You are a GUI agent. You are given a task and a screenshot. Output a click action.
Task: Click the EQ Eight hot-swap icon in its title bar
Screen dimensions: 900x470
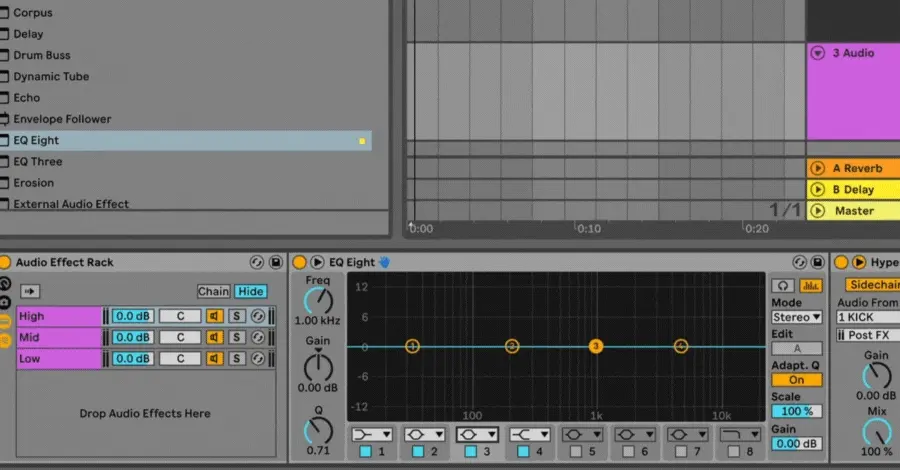point(799,262)
